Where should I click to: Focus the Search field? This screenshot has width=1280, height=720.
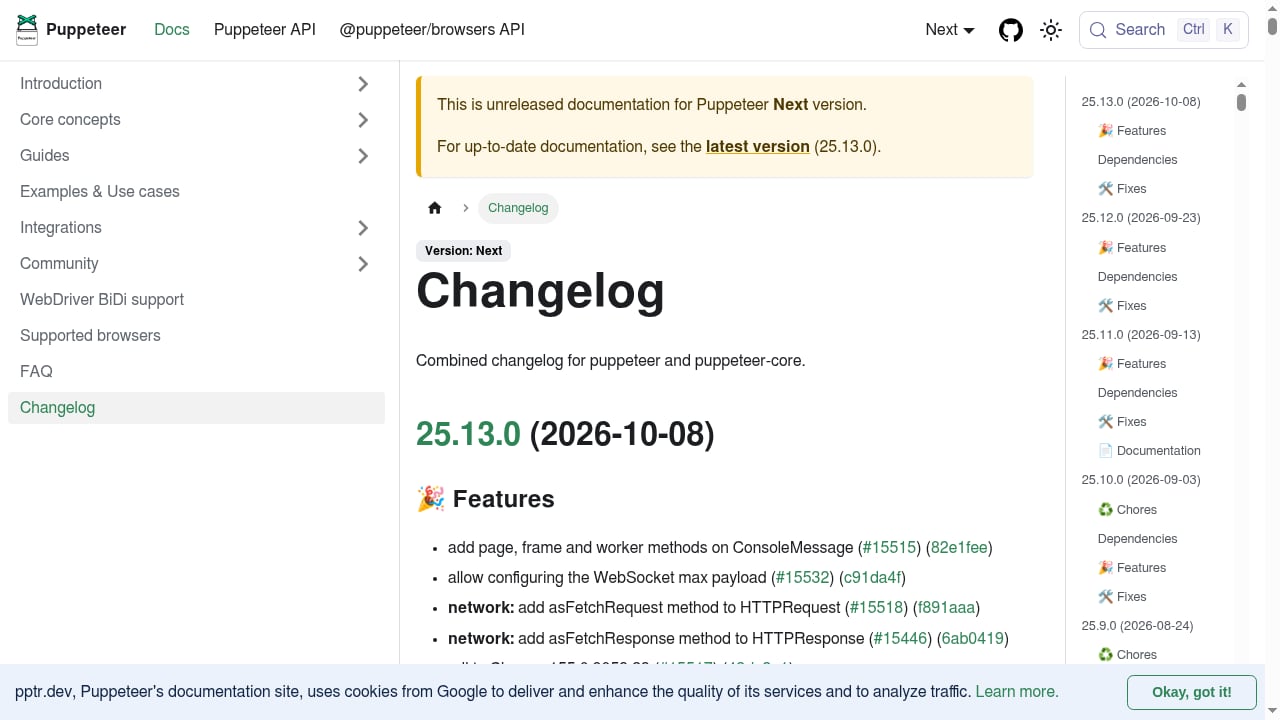[x=1164, y=30]
